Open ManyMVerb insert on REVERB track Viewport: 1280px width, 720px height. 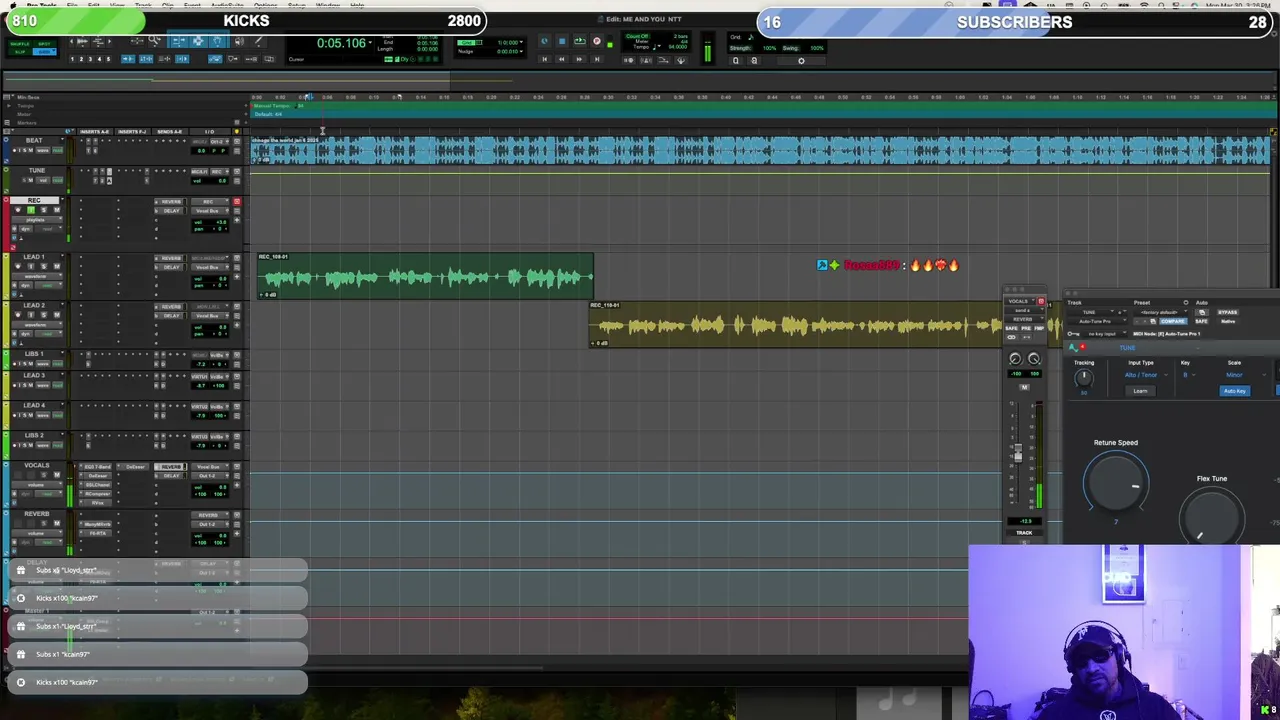tap(97, 524)
